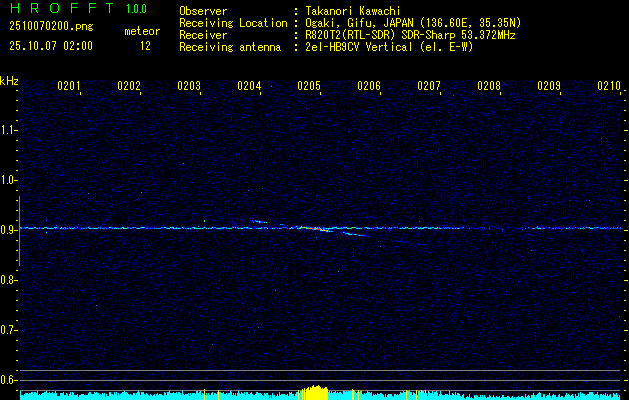Screen dimensions: 629x400
Task: Click the 'meteor' label
Action: (x=142, y=31)
